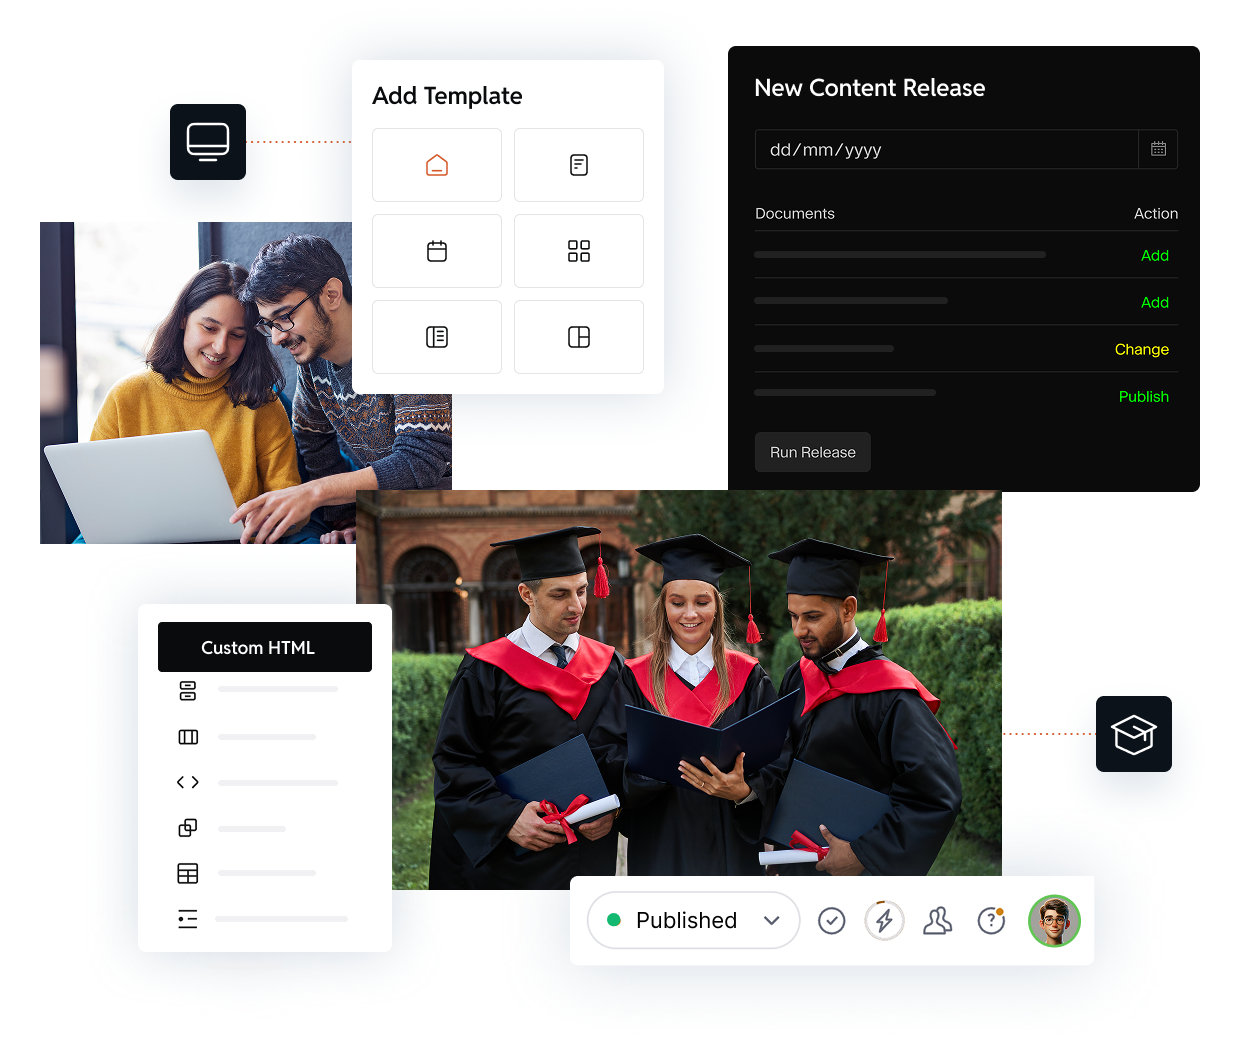The width and height of the screenshot is (1240, 1045).
Task: Select the document template tile
Action: click(579, 165)
